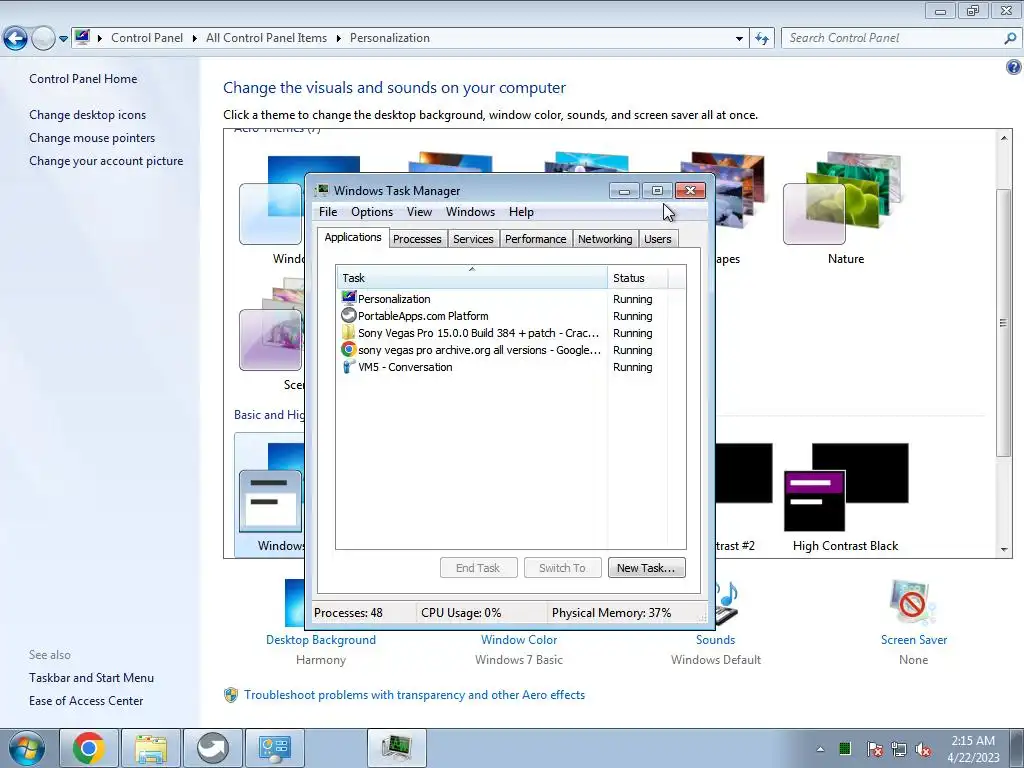
Task: Switch to the Performance tab
Action: pos(536,239)
